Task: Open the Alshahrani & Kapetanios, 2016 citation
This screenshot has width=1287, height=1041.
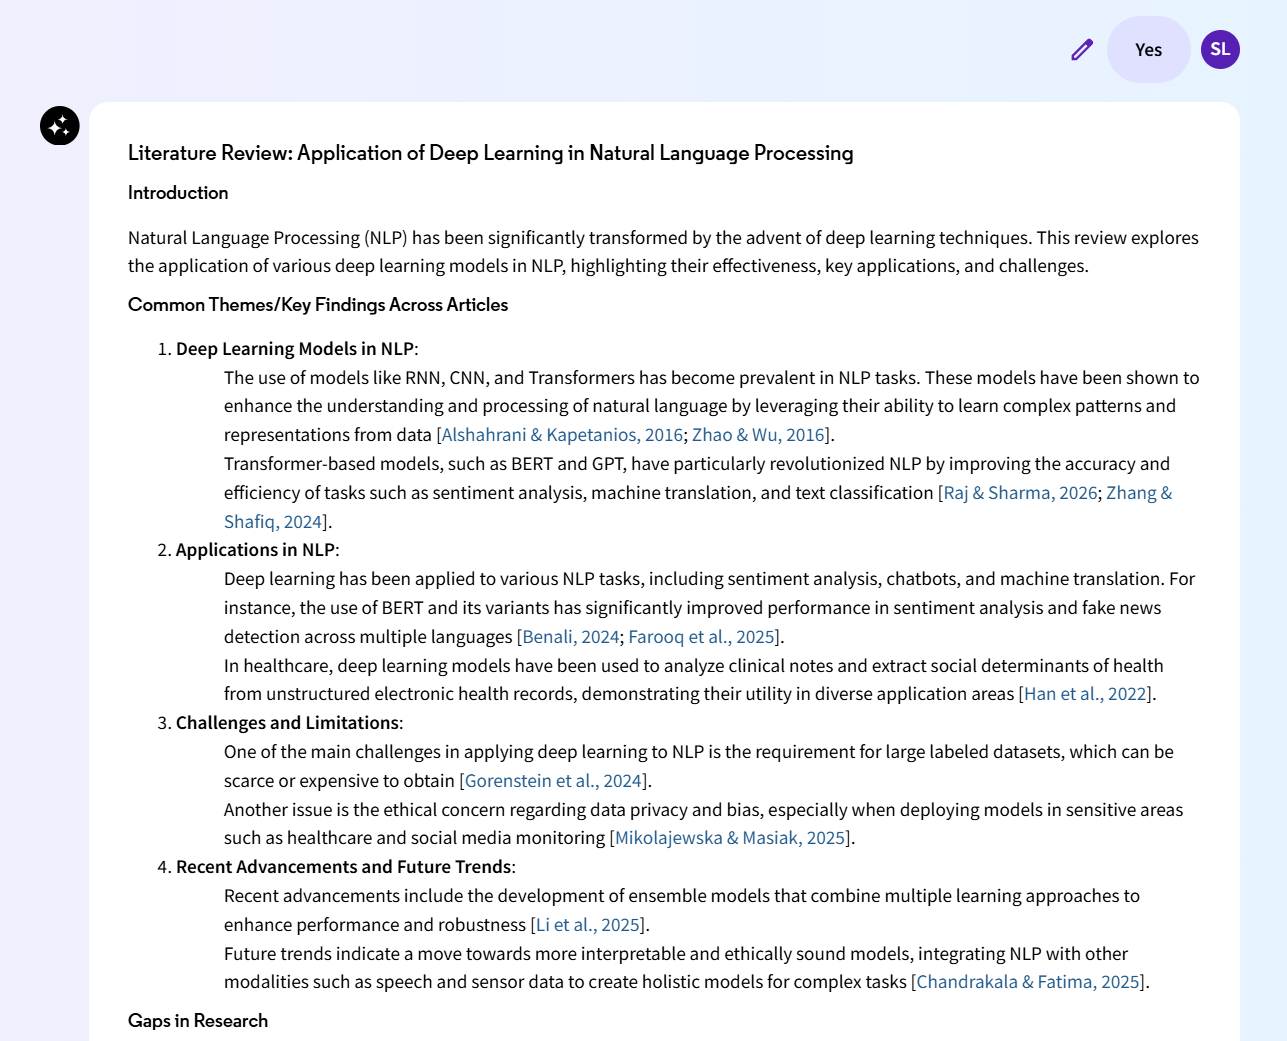Action: pyautogui.click(x=562, y=435)
